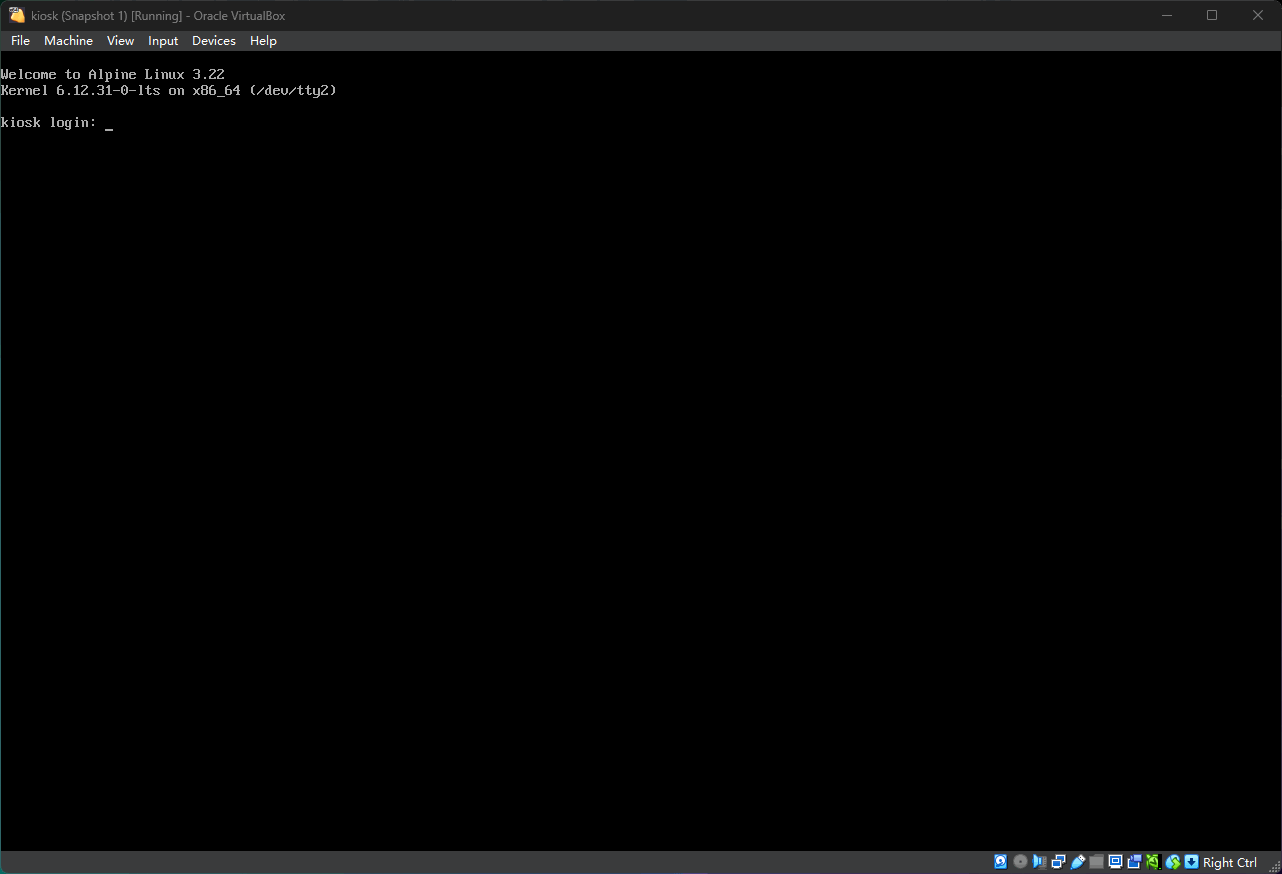
Task: Click the 'Welcome to Alpine Linux 3.22' line
Action: tap(113, 75)
